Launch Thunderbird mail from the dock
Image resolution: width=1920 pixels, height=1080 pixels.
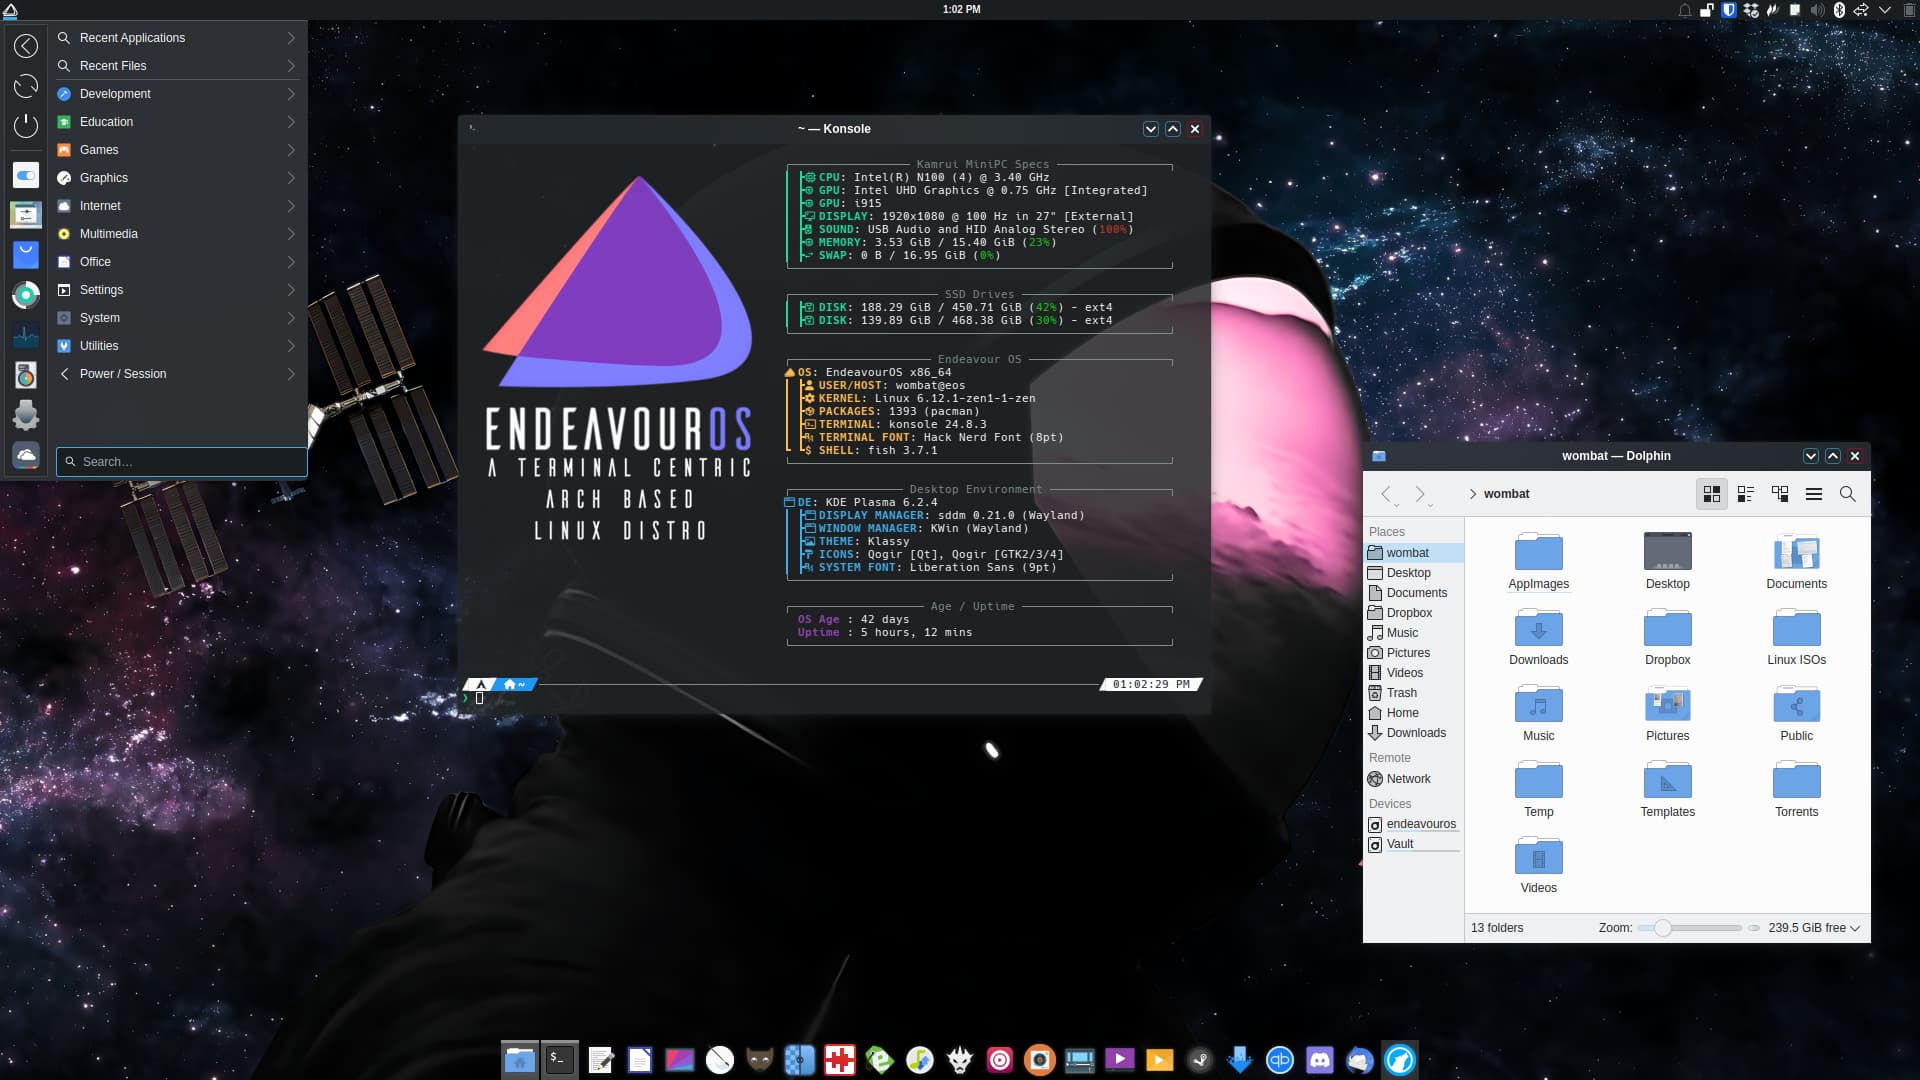(x=1360, y=1059)
